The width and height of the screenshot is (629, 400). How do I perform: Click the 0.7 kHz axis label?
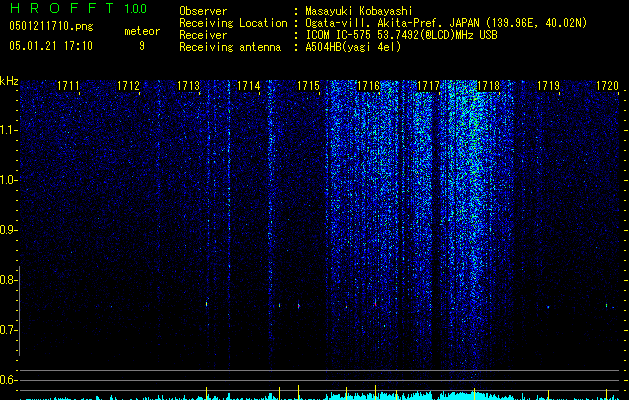tap(8, 330)
